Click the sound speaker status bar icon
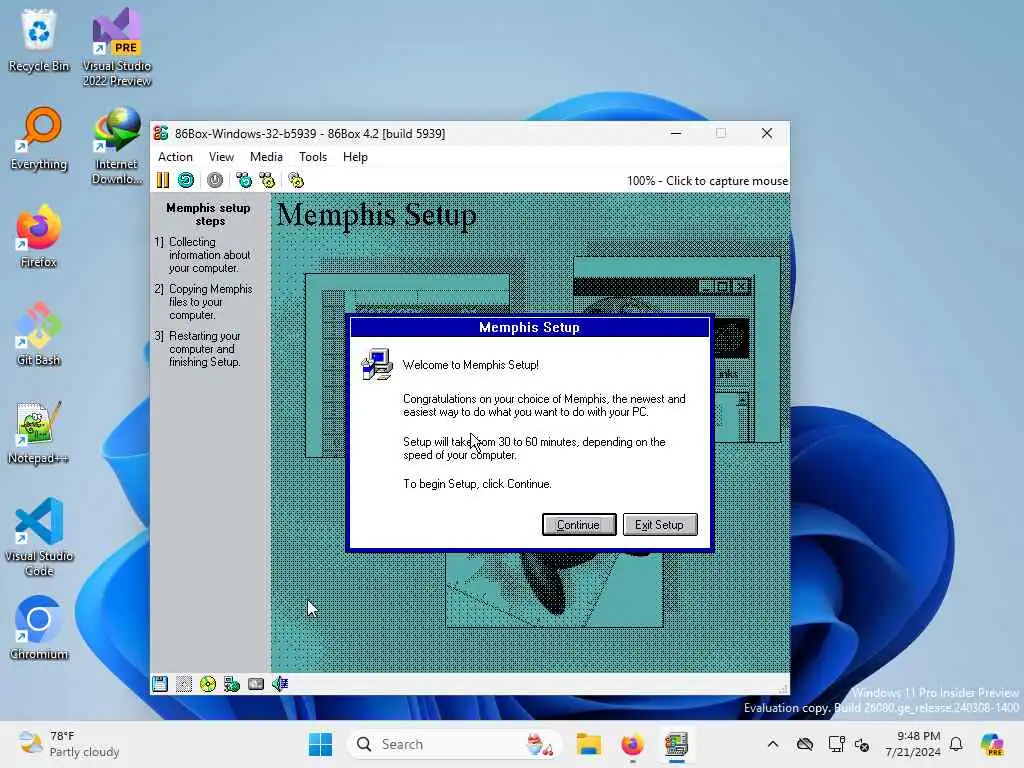 coord(280,684)
